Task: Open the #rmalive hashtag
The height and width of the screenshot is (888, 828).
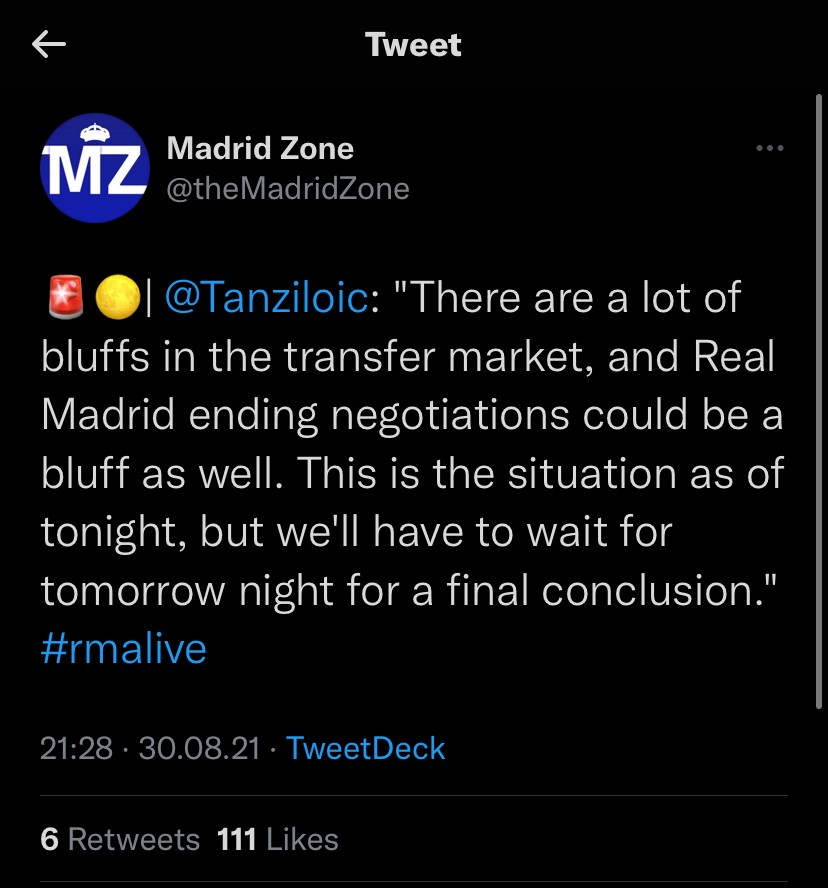Action: point(124,648)
